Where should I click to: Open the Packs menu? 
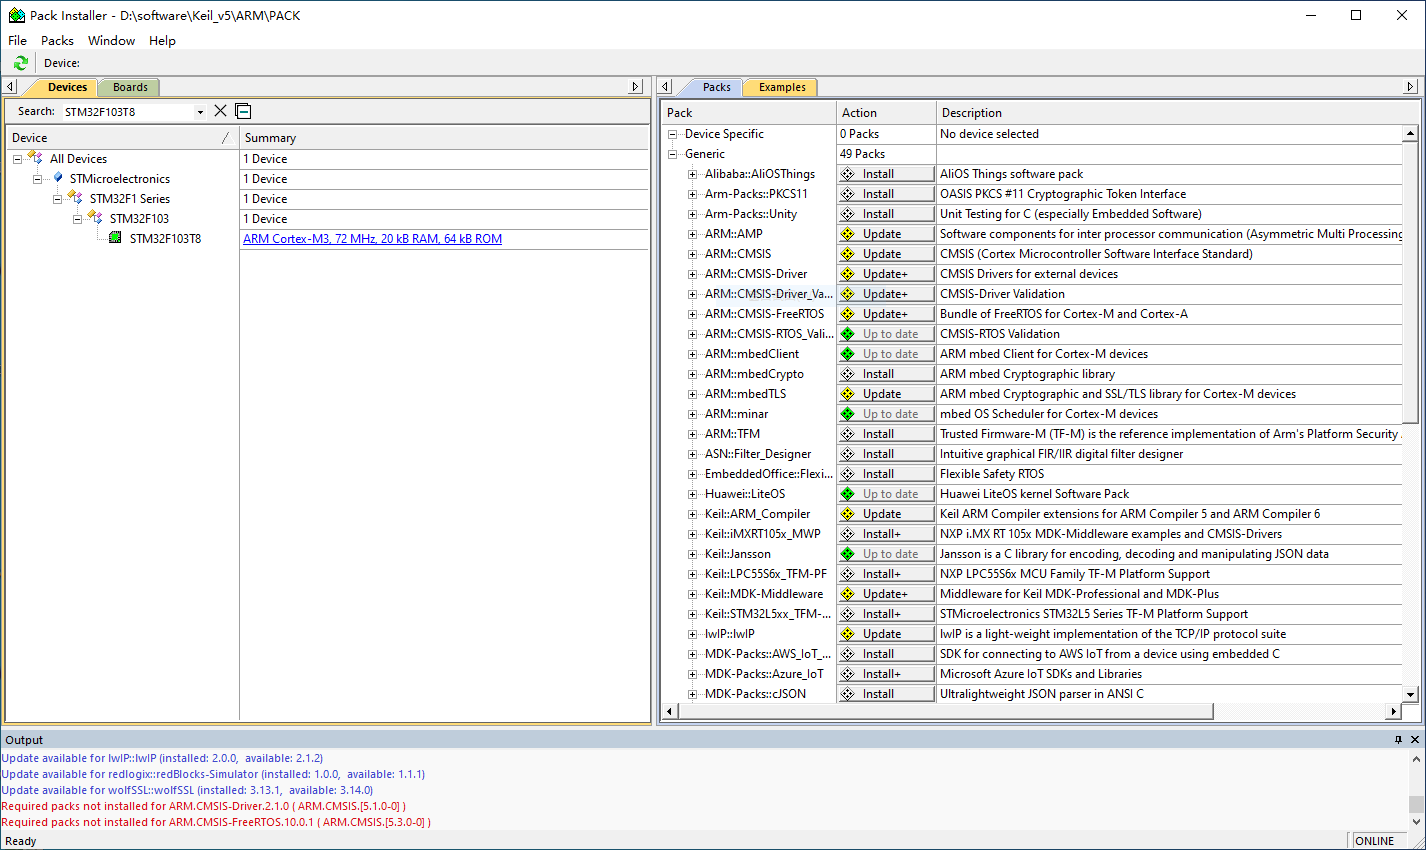coord(57,40)
